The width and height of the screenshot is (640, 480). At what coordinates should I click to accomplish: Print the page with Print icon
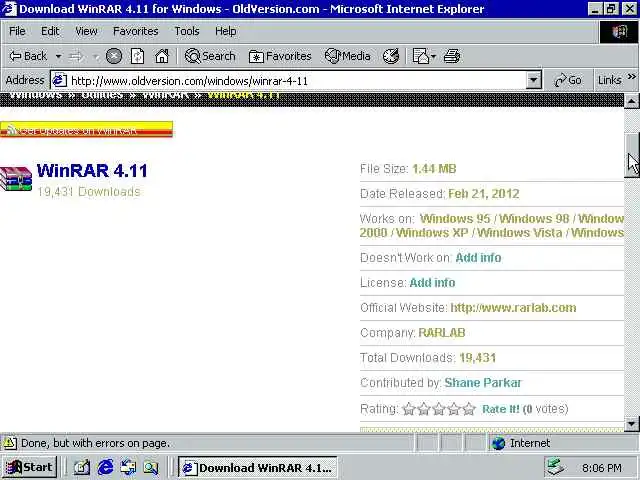click(452, 56)
